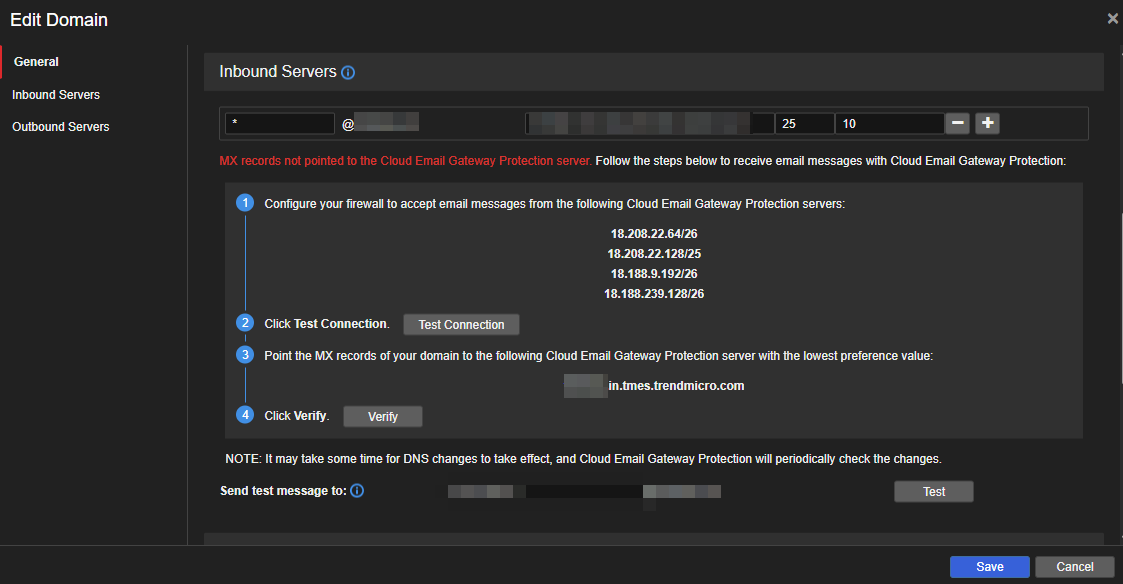Add a server row with plus button
Viewport: 1123px width, 584px height.
(988, 123)
